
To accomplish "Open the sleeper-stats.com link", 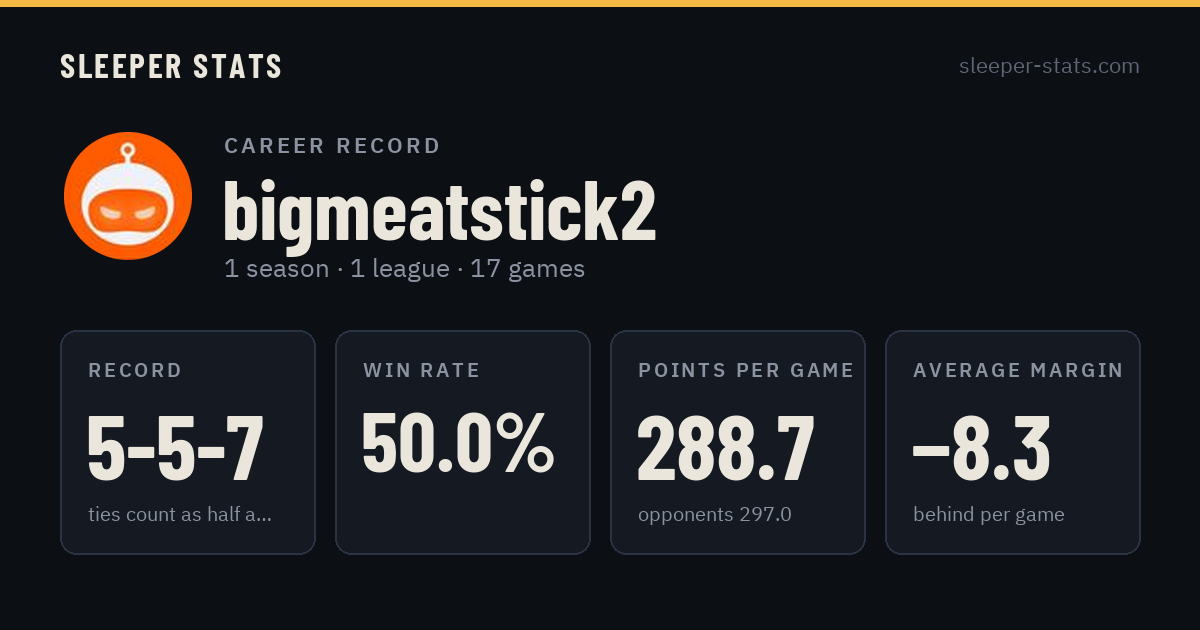I will pyautogui.click(x=1049, y=66).
